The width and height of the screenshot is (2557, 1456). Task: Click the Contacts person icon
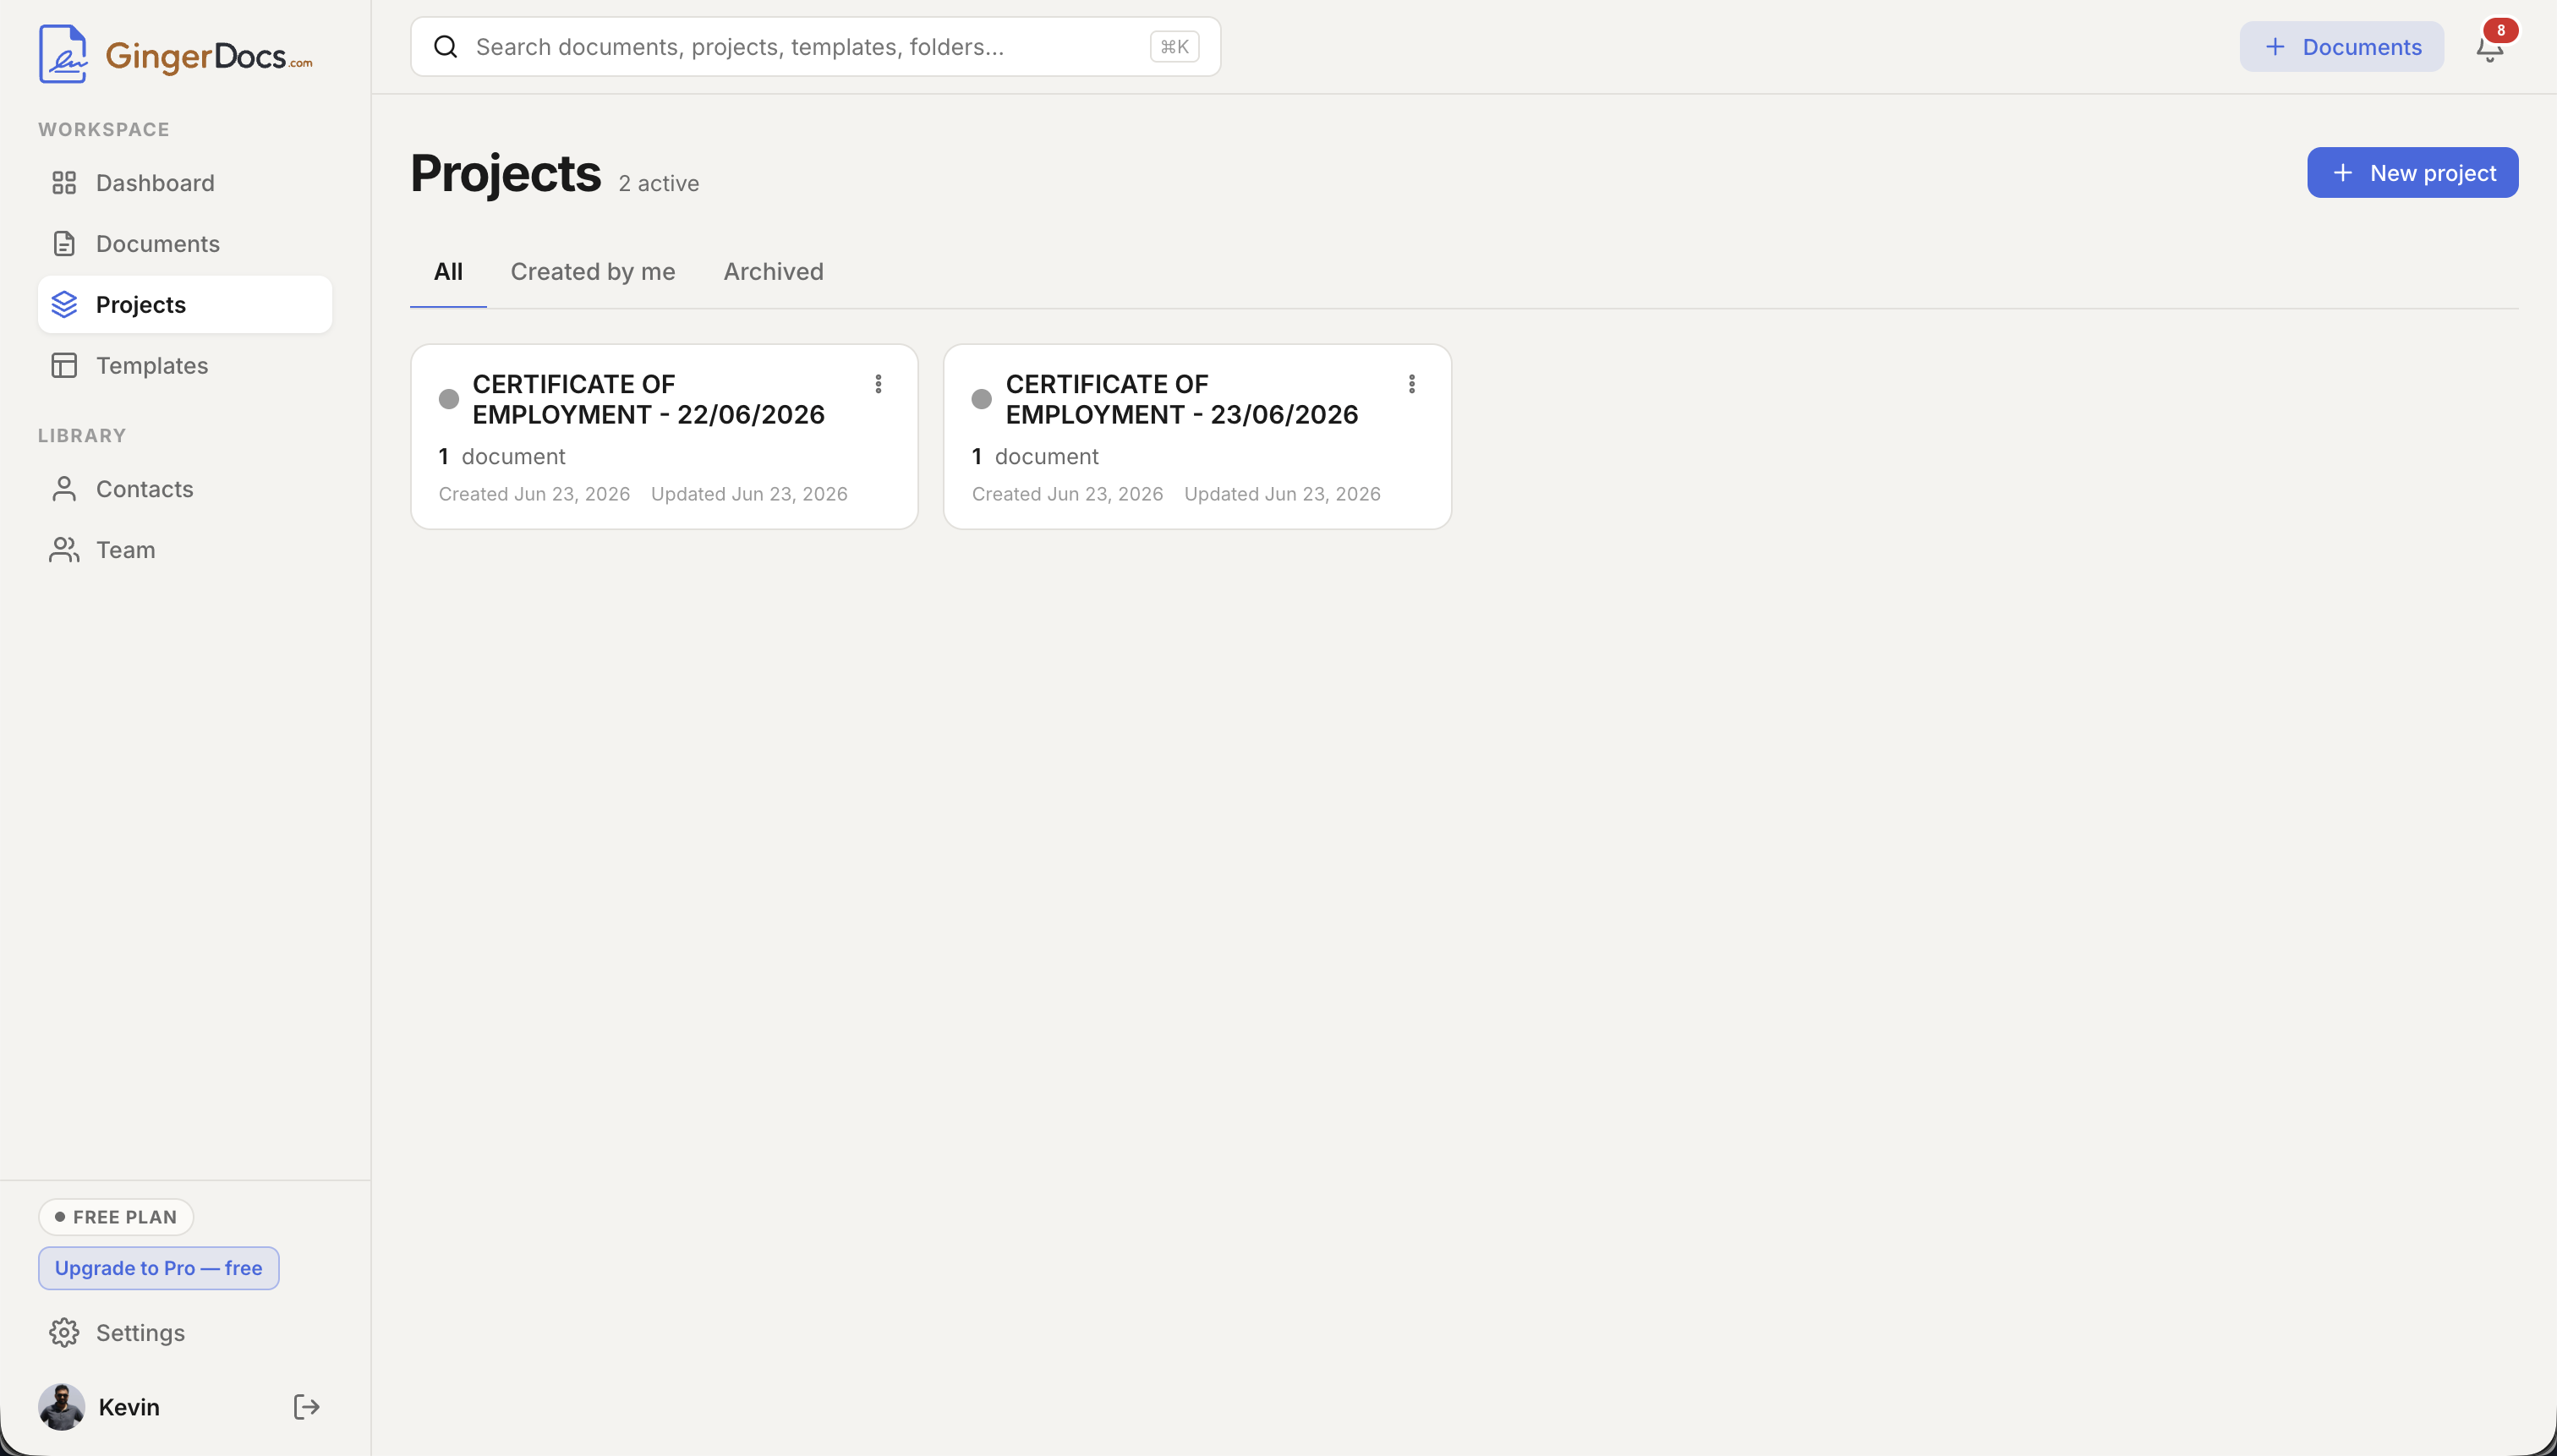tap(64, 489)
